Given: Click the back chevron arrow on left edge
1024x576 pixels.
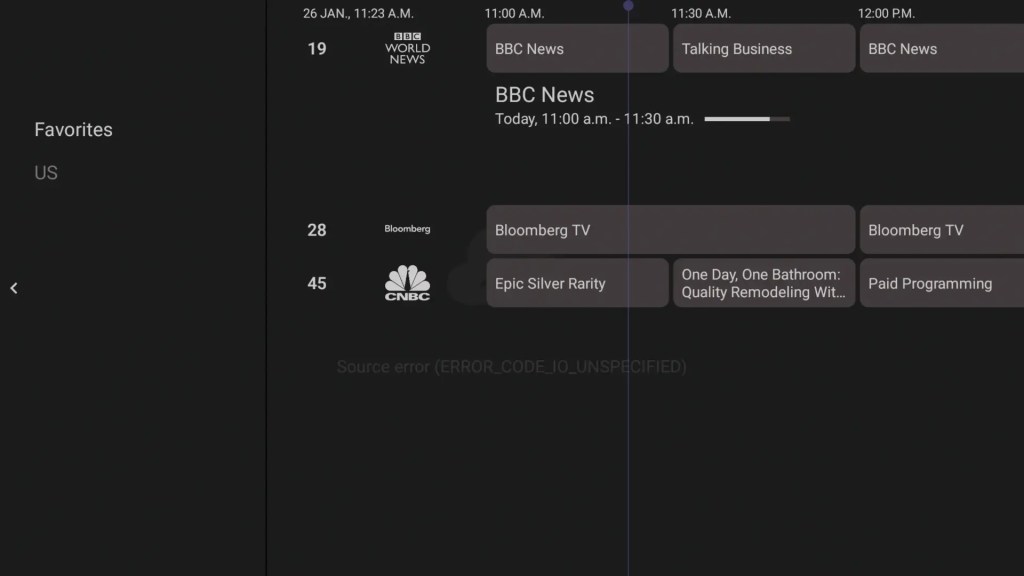Looking at the screenshot, I should click(x=14, y=288).
